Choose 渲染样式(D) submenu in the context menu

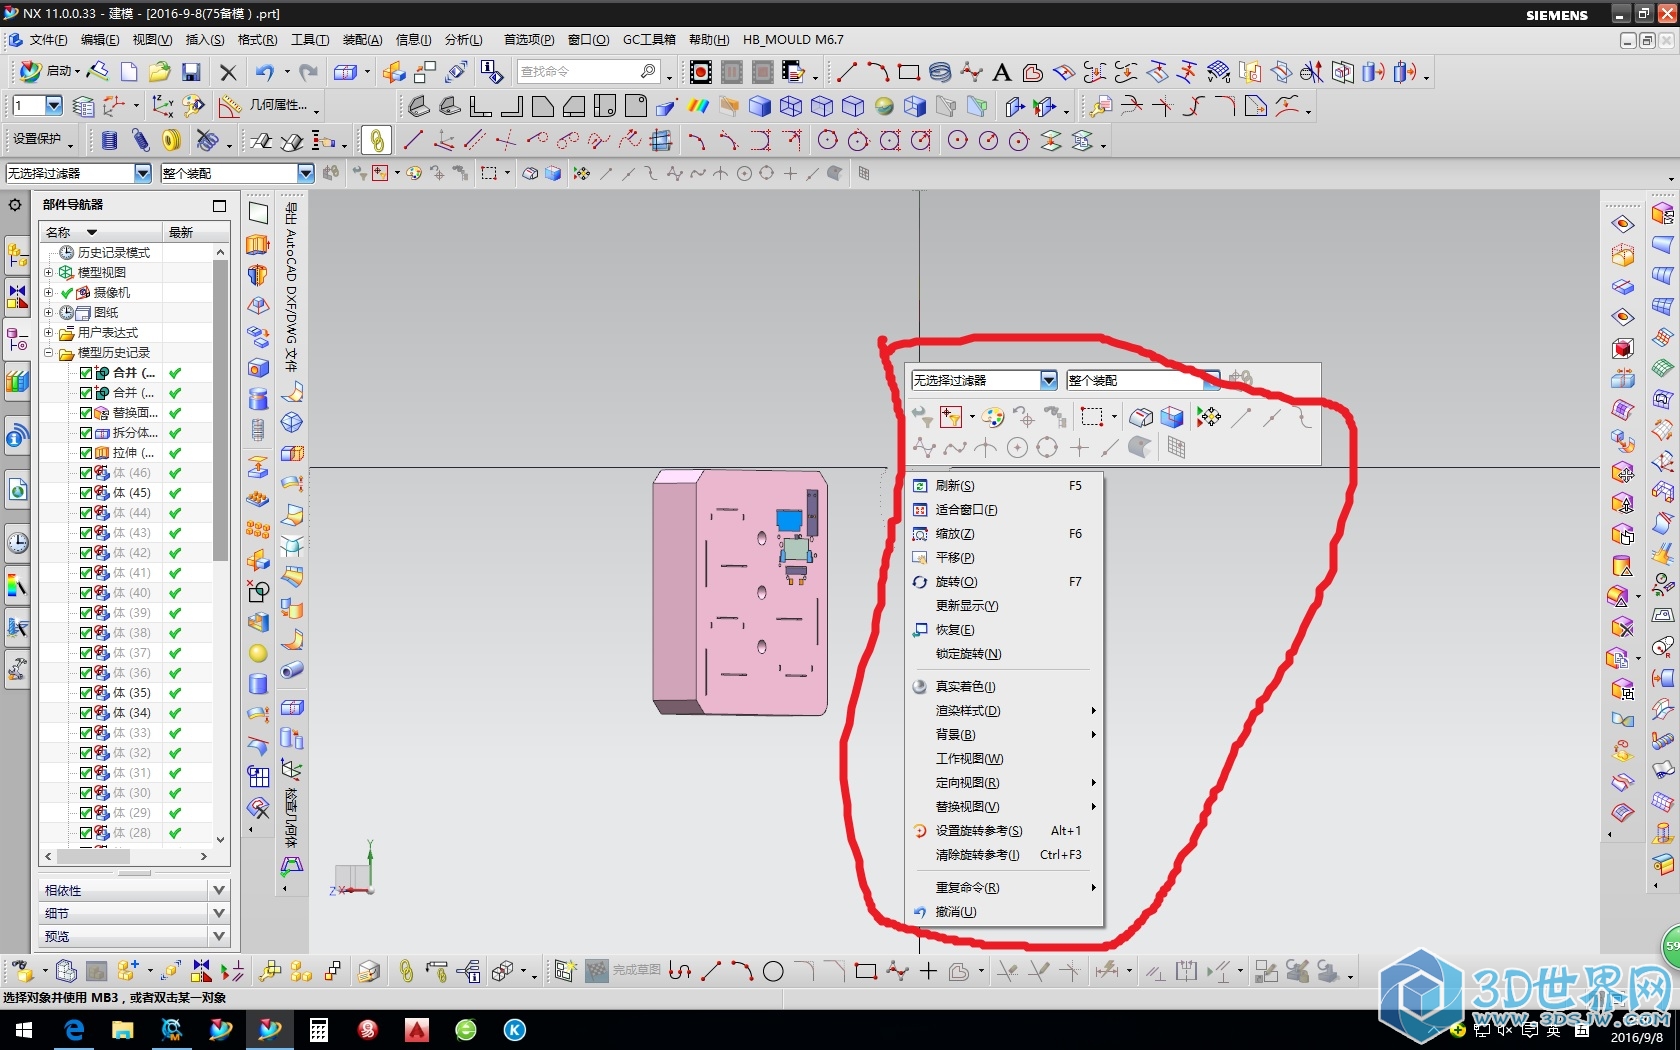click(1004, 710)
